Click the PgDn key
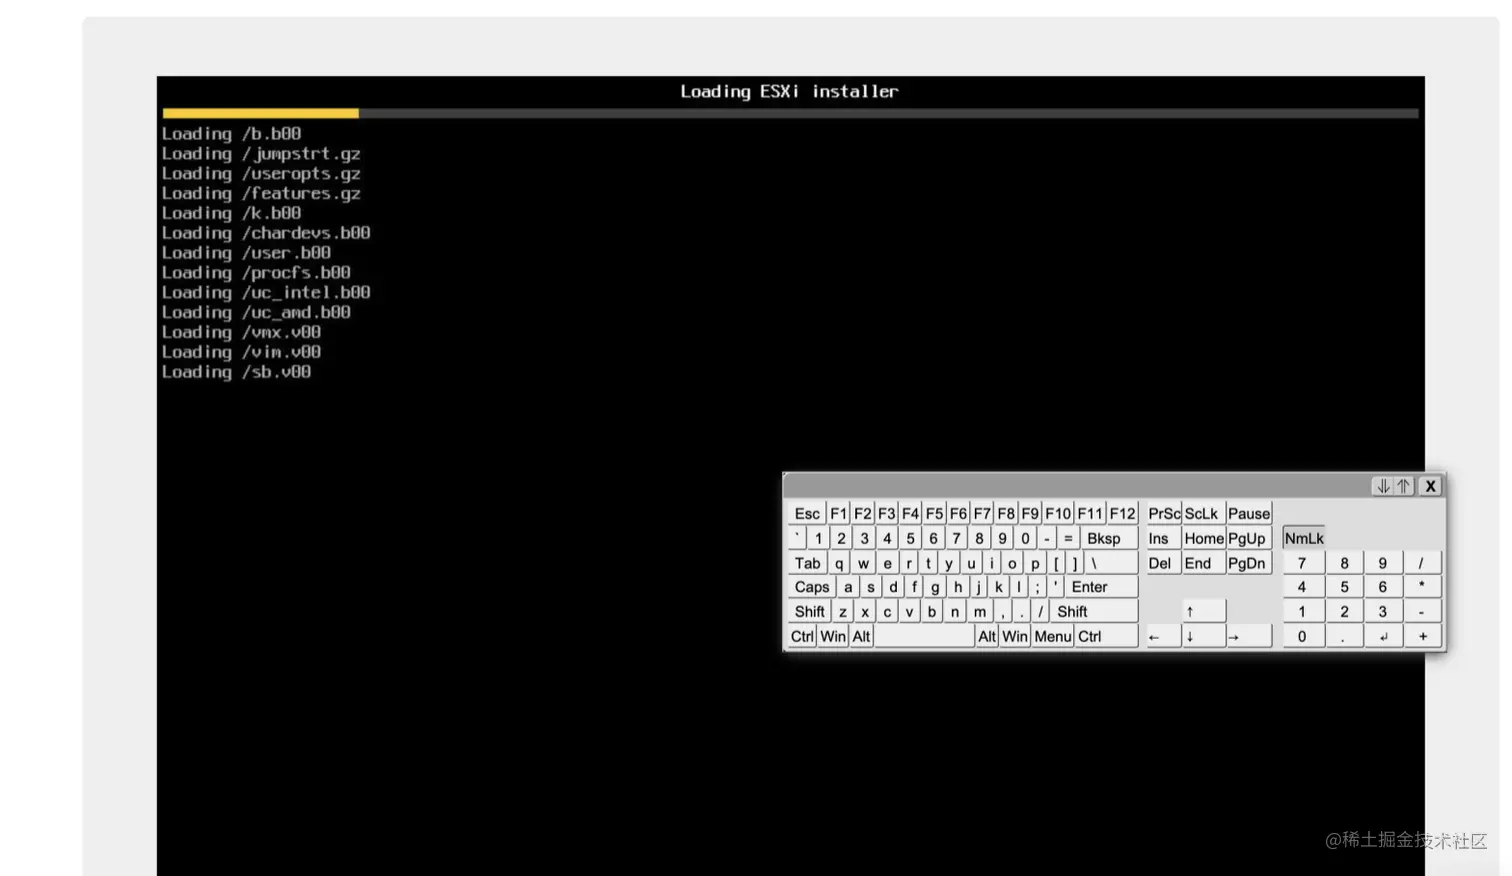This screenshot has width=1512, height=876. 1249,563
